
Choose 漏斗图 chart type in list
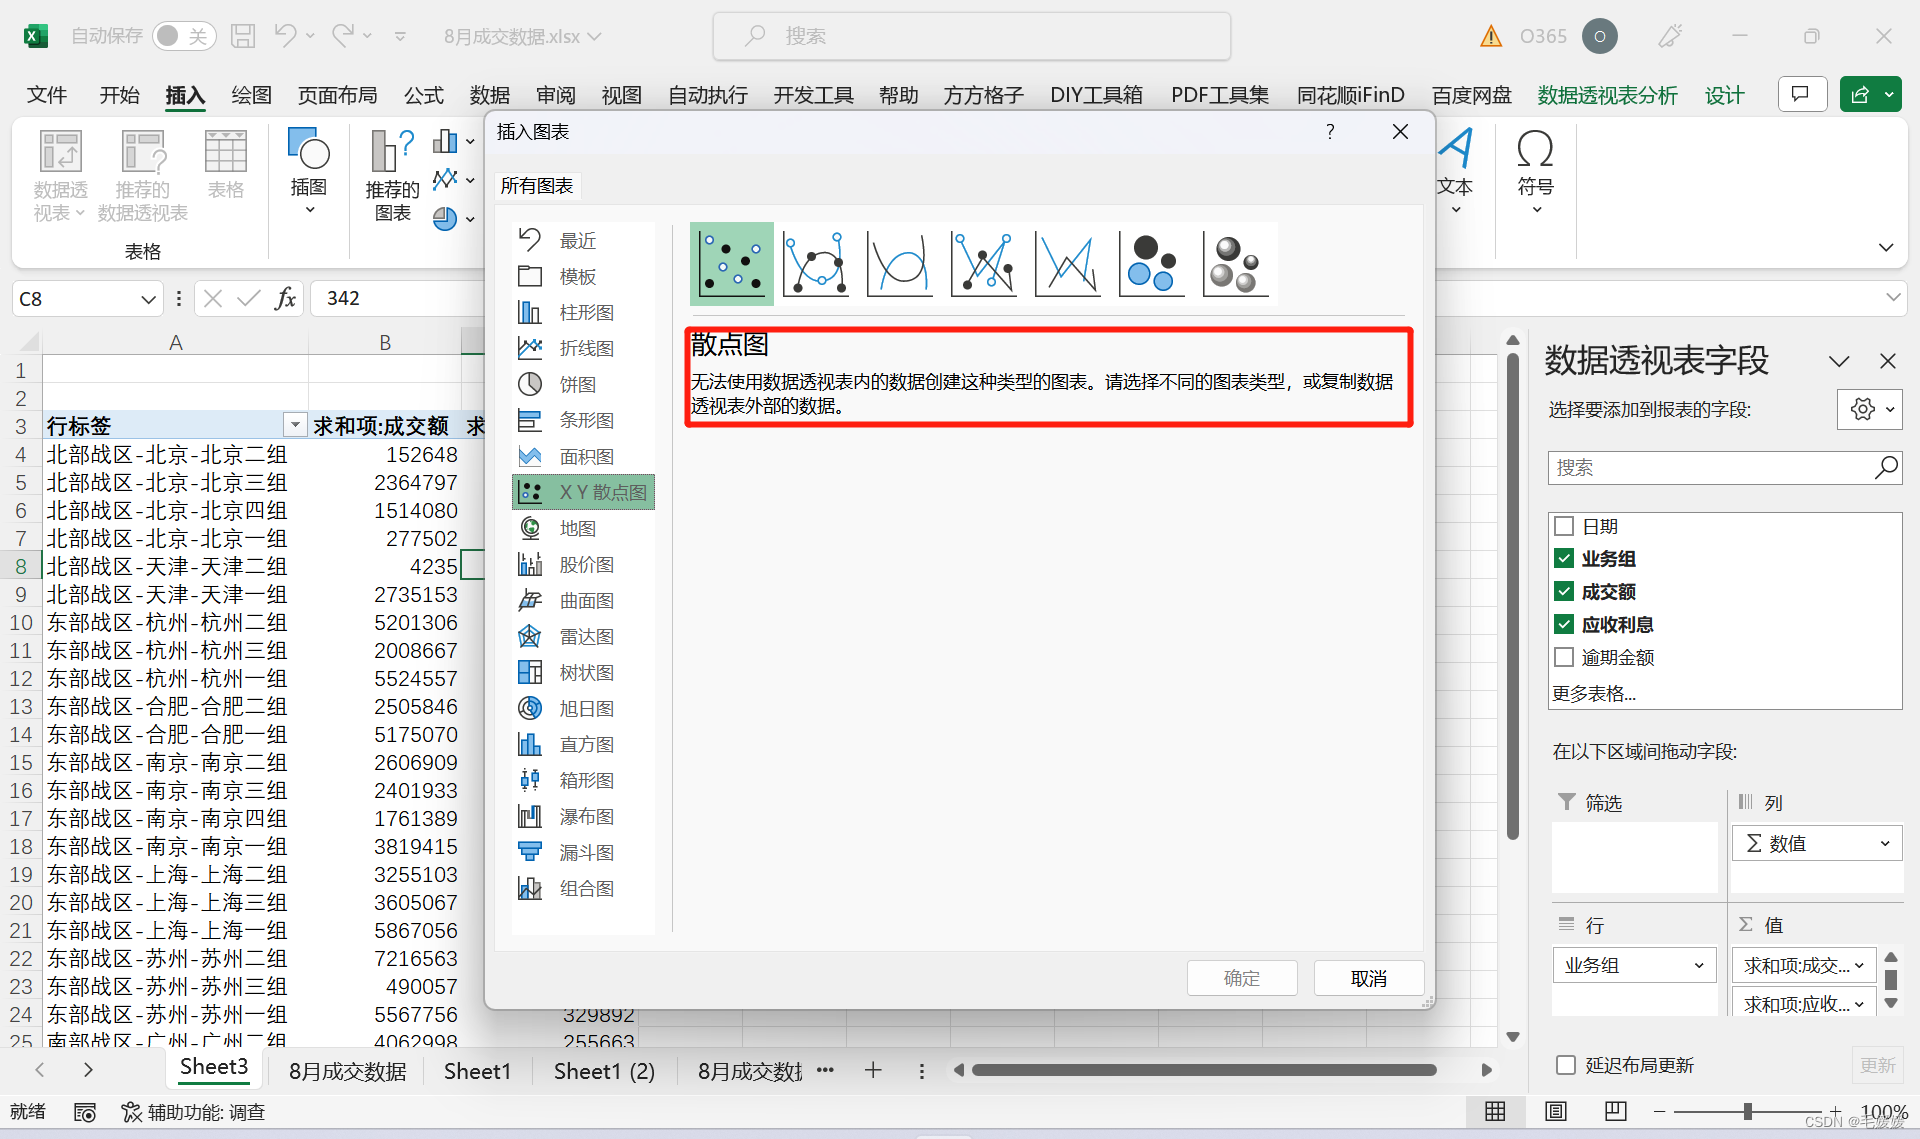click(x=583, y=852)
